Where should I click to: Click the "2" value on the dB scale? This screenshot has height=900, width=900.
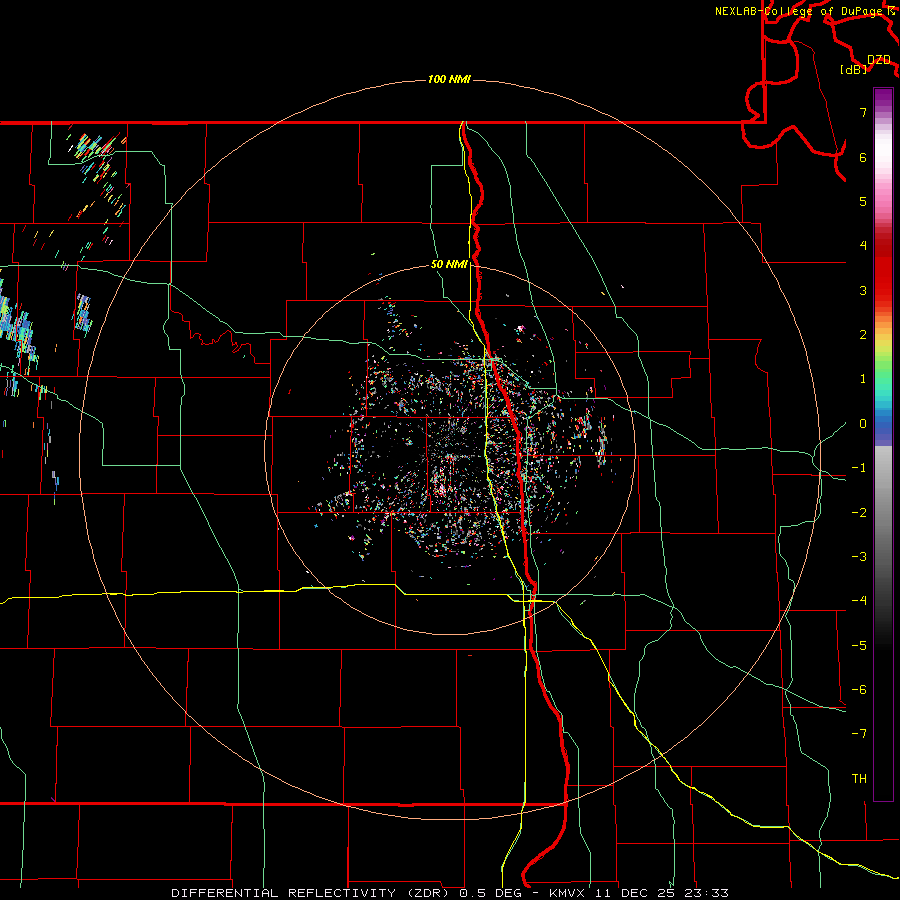pyautogui.click(x=863, y=335)
